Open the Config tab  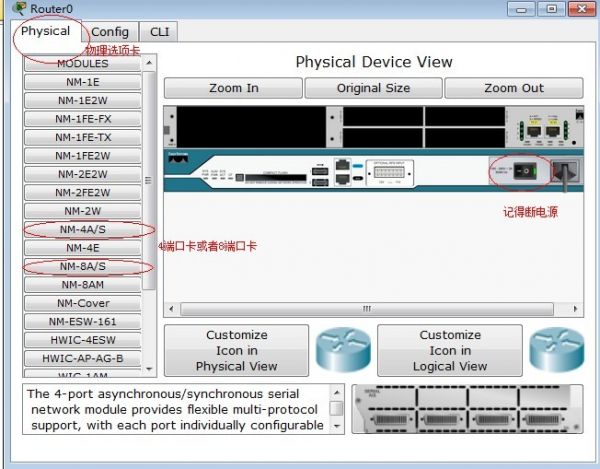[110, 32]
